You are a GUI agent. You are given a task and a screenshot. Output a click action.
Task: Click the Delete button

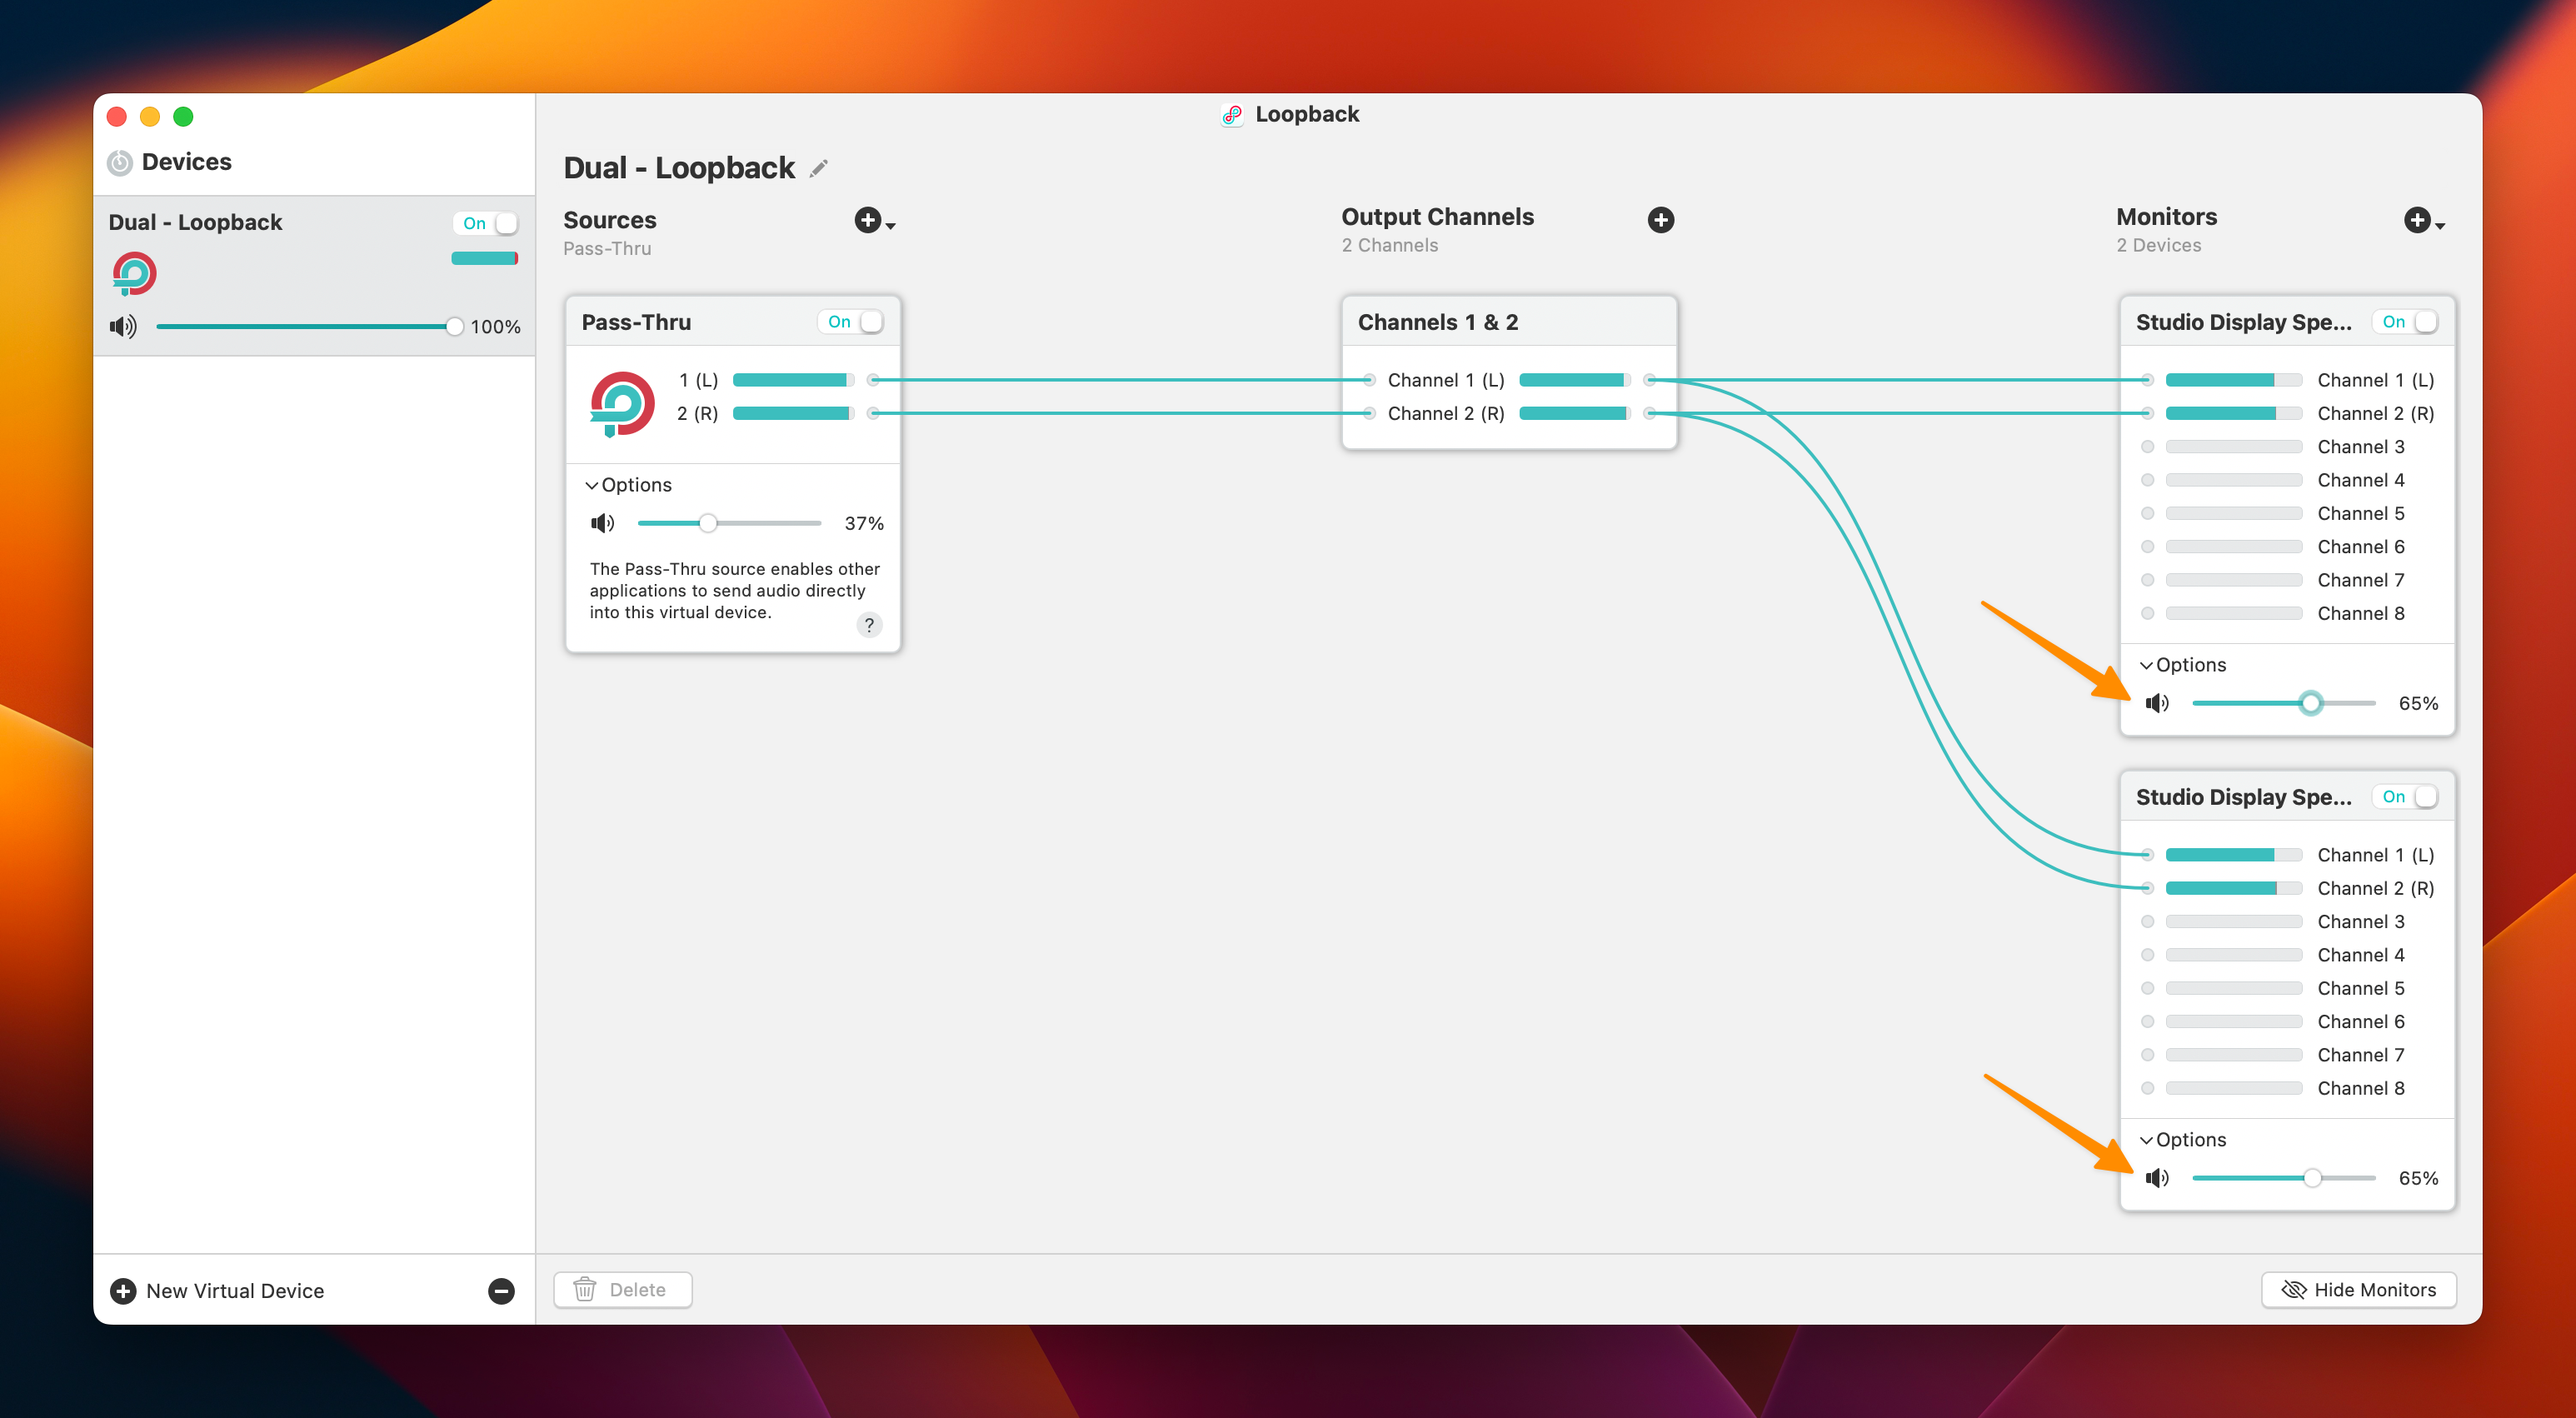[x=622, y=1290]
